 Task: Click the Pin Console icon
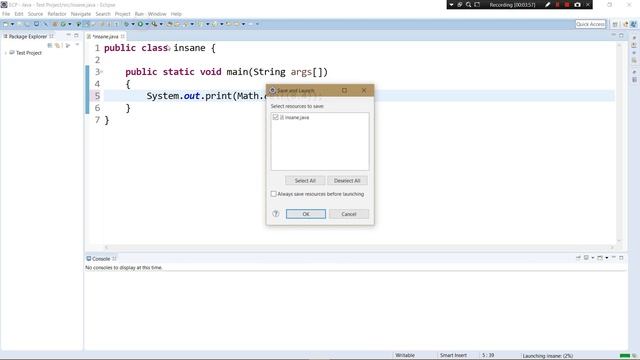coord(578,258)
